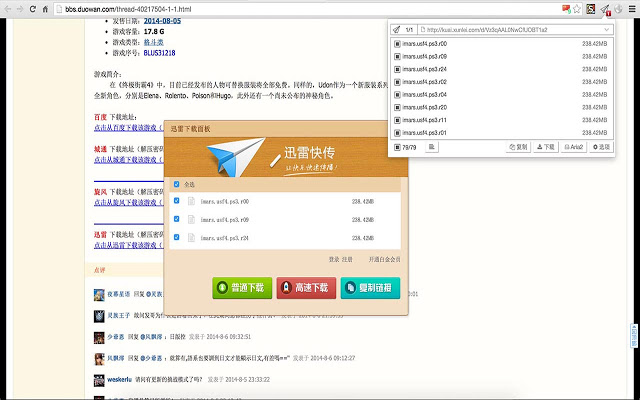640x400 pixels.
Task: Click the 复制 copy button in popup
Action: (x=518, y=147)
